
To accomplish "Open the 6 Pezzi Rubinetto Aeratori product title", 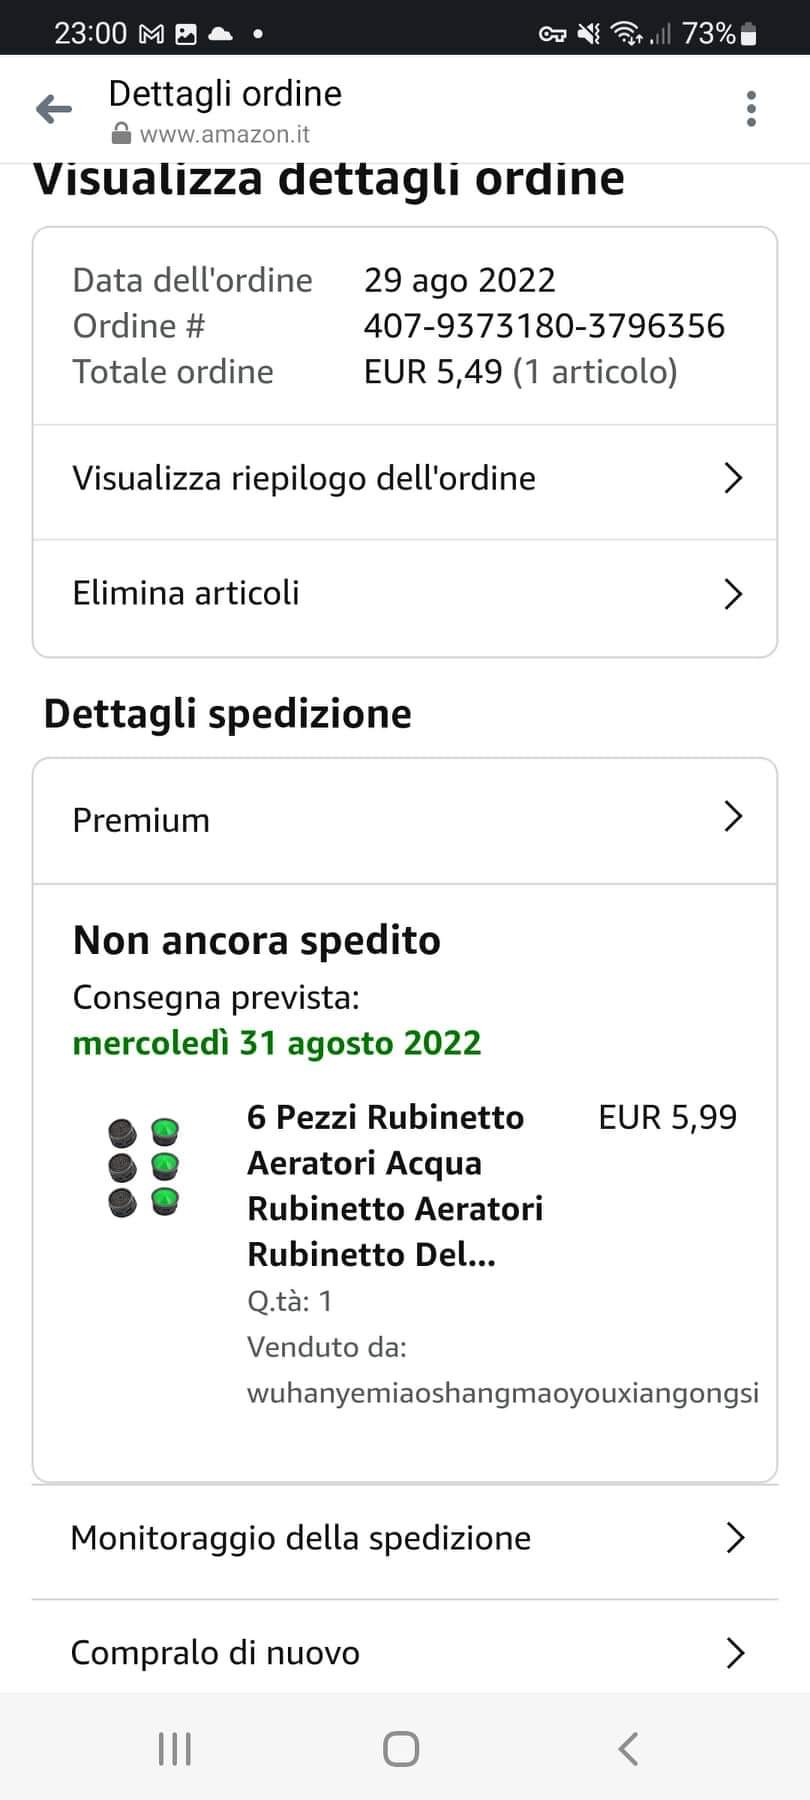I will click(x=394, y=1185).
